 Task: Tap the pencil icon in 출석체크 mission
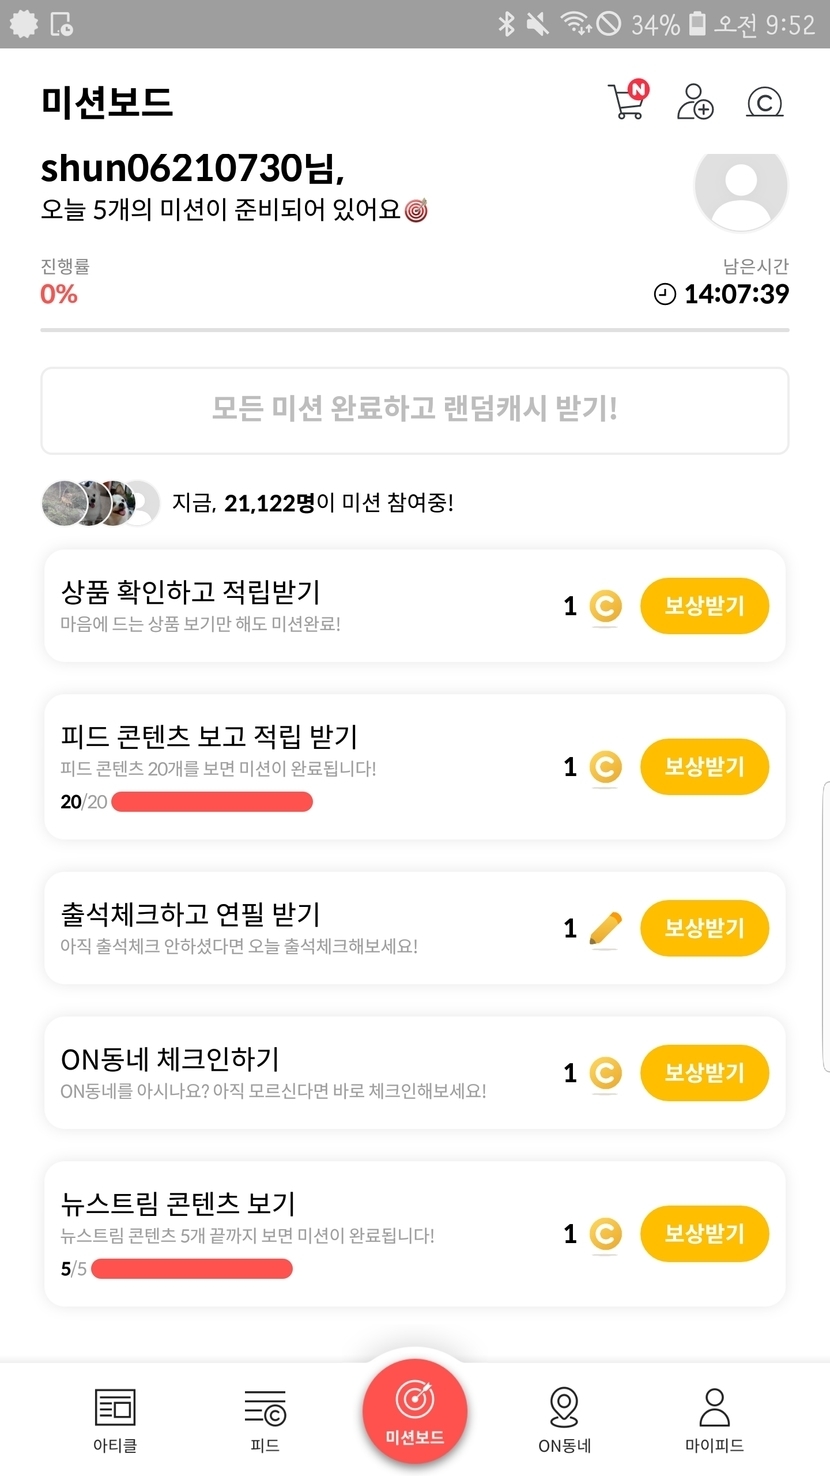click(605, 929)
